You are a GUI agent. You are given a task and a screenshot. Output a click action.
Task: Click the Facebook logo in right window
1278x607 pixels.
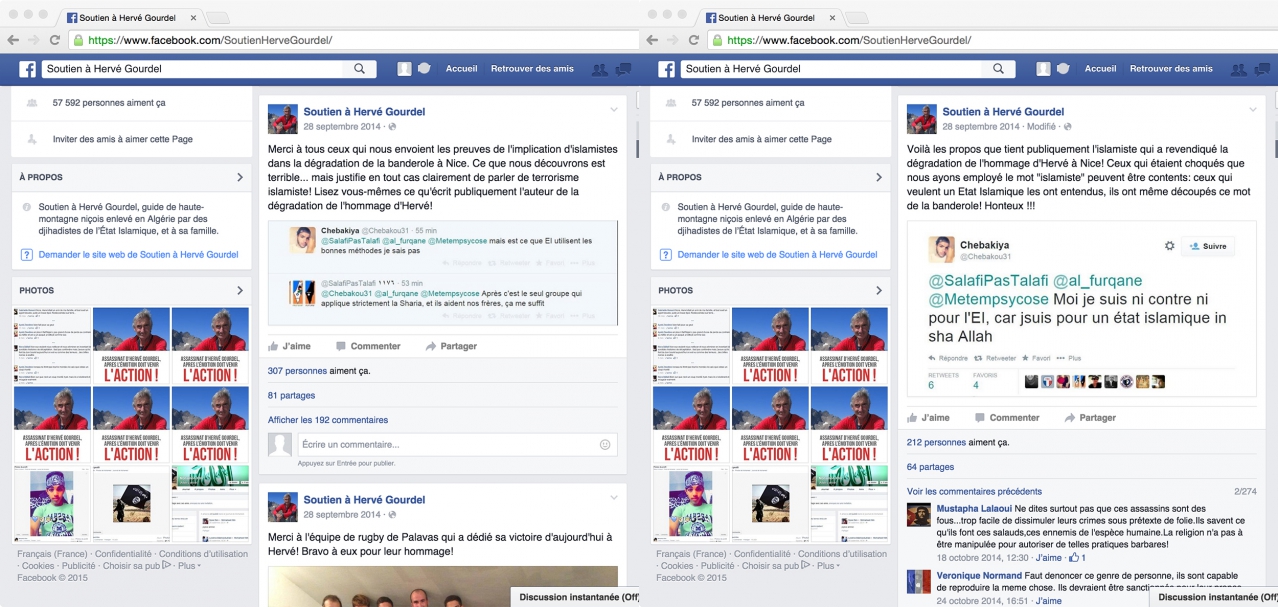tap(667, 69)
